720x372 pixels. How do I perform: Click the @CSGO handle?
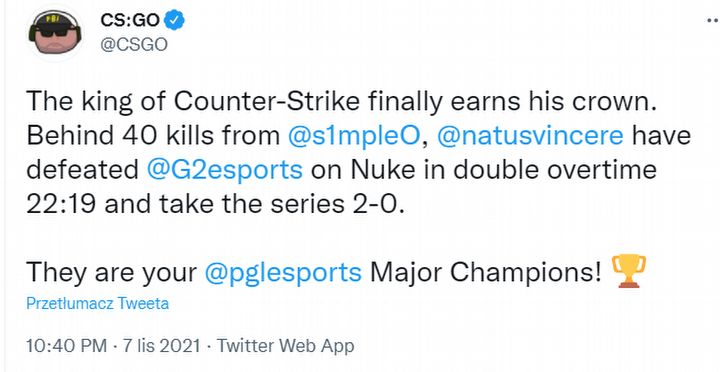[133, 45]
